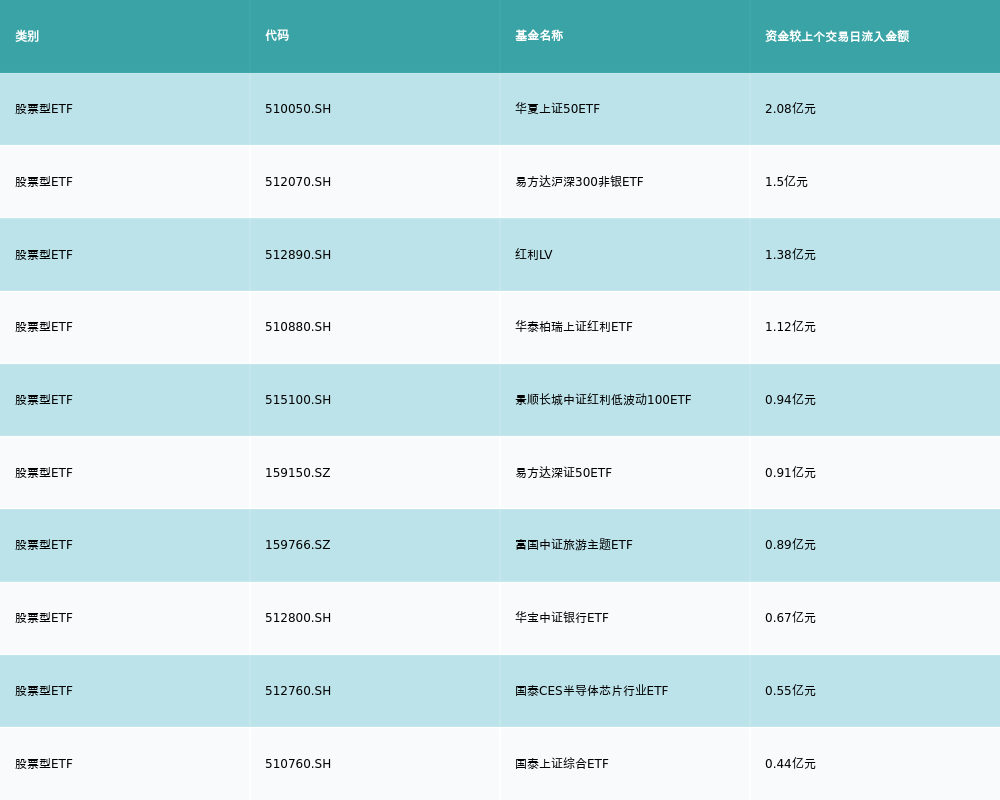The height and width of the screenshot is (800, 1000).
Task: Click 股票型ETF in the 515100.SH row
Action: click(44, 400)
